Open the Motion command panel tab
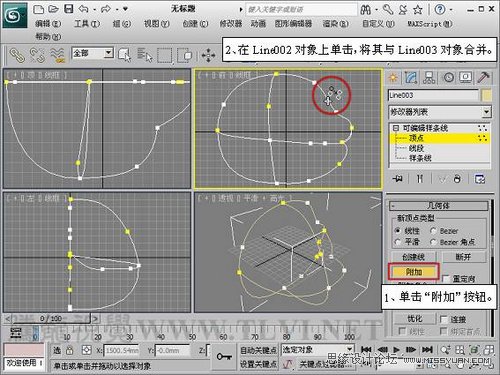Viewport: 500px width, 375px height. point(448,78)
